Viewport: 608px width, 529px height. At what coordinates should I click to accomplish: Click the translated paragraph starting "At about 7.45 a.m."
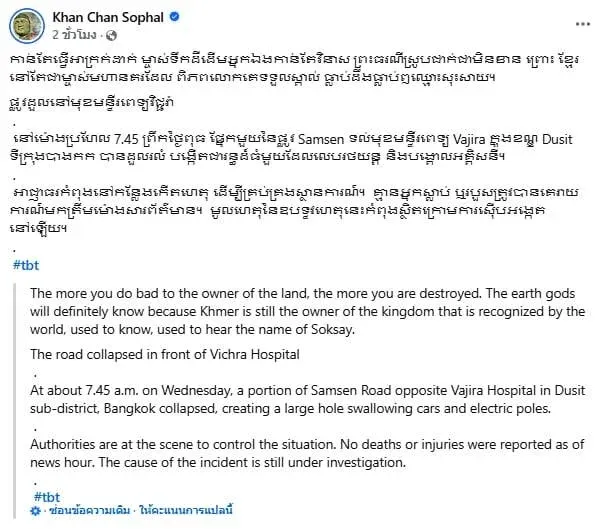(x=300, y=400)
